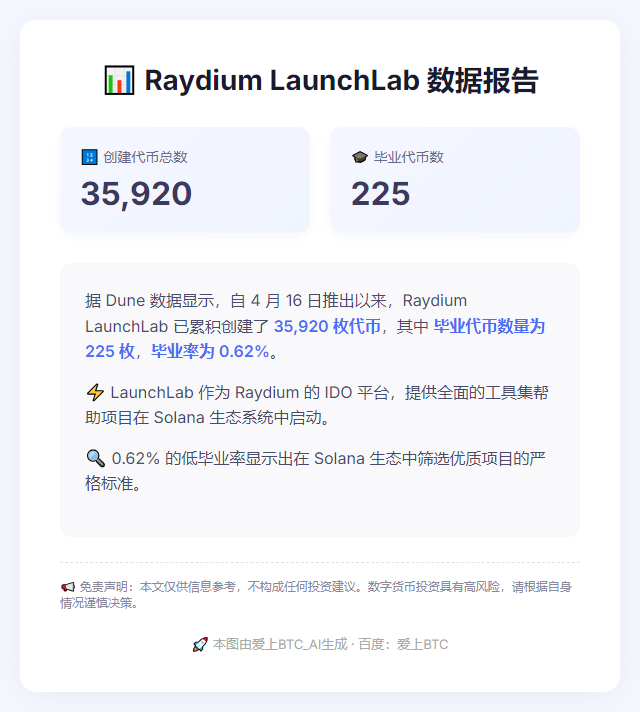Click the highlighted 毕业率为 0.62% text

(210, 351)
